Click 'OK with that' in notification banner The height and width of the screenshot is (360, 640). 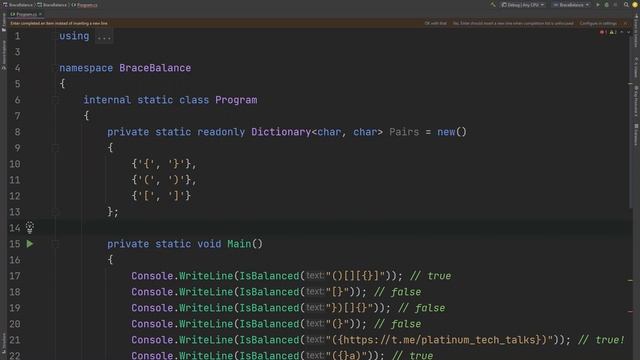click(436, 23)
